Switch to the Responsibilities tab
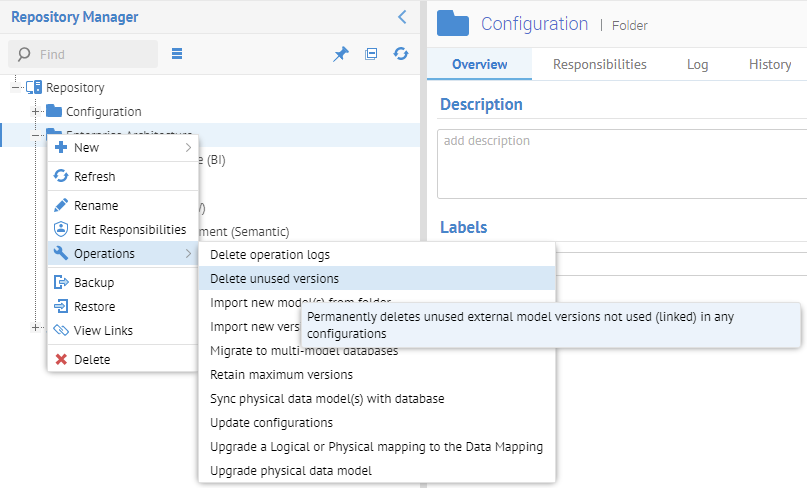807x488 pixels. tap(599, 64)
